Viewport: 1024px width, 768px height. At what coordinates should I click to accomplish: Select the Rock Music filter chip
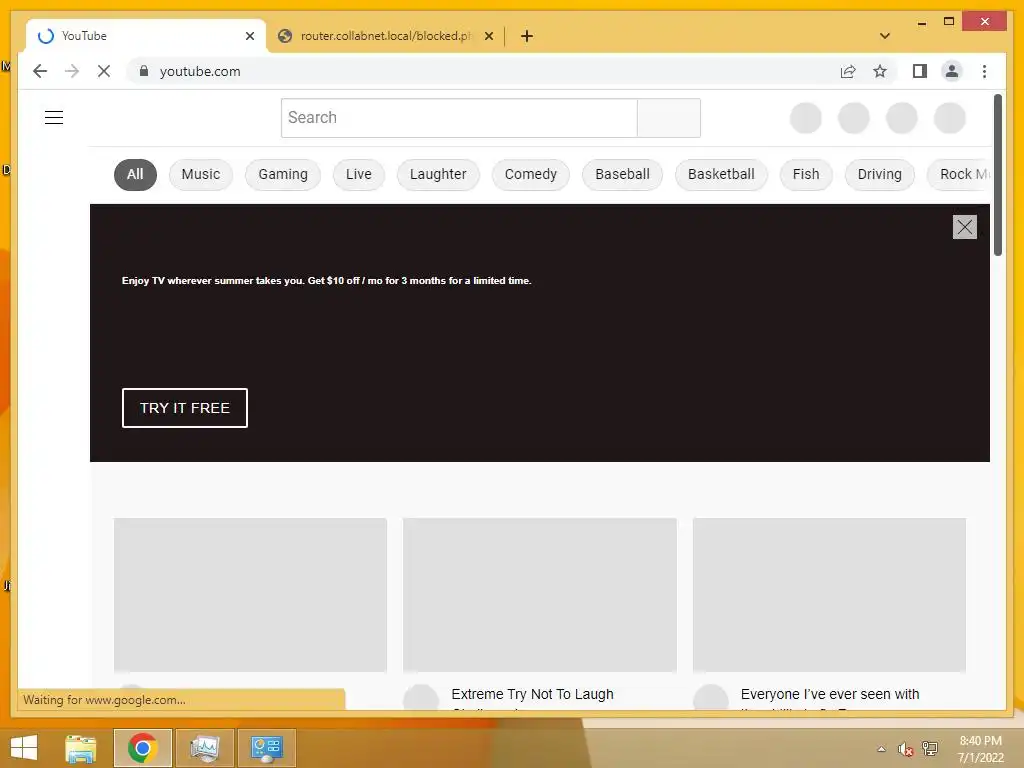pos(960,174)
